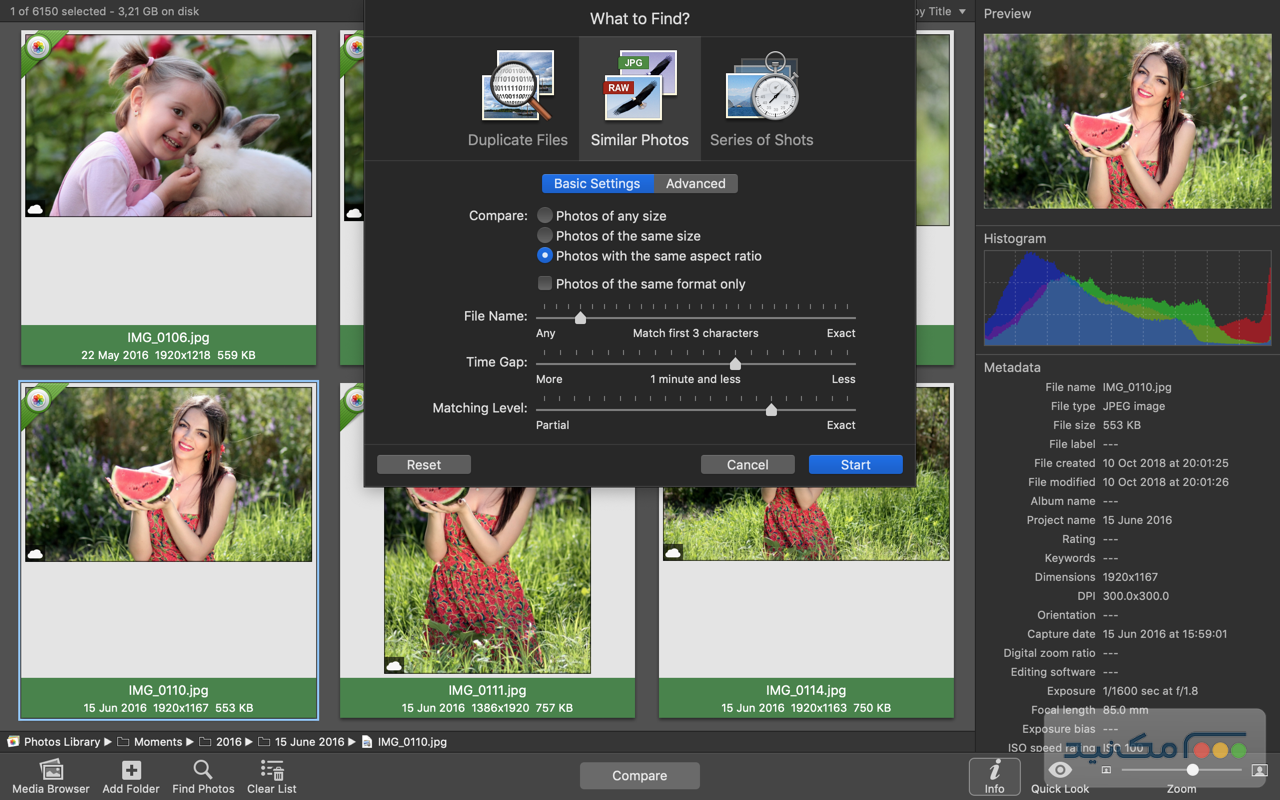Select 'Photos of any size' option

pos(544,215)
